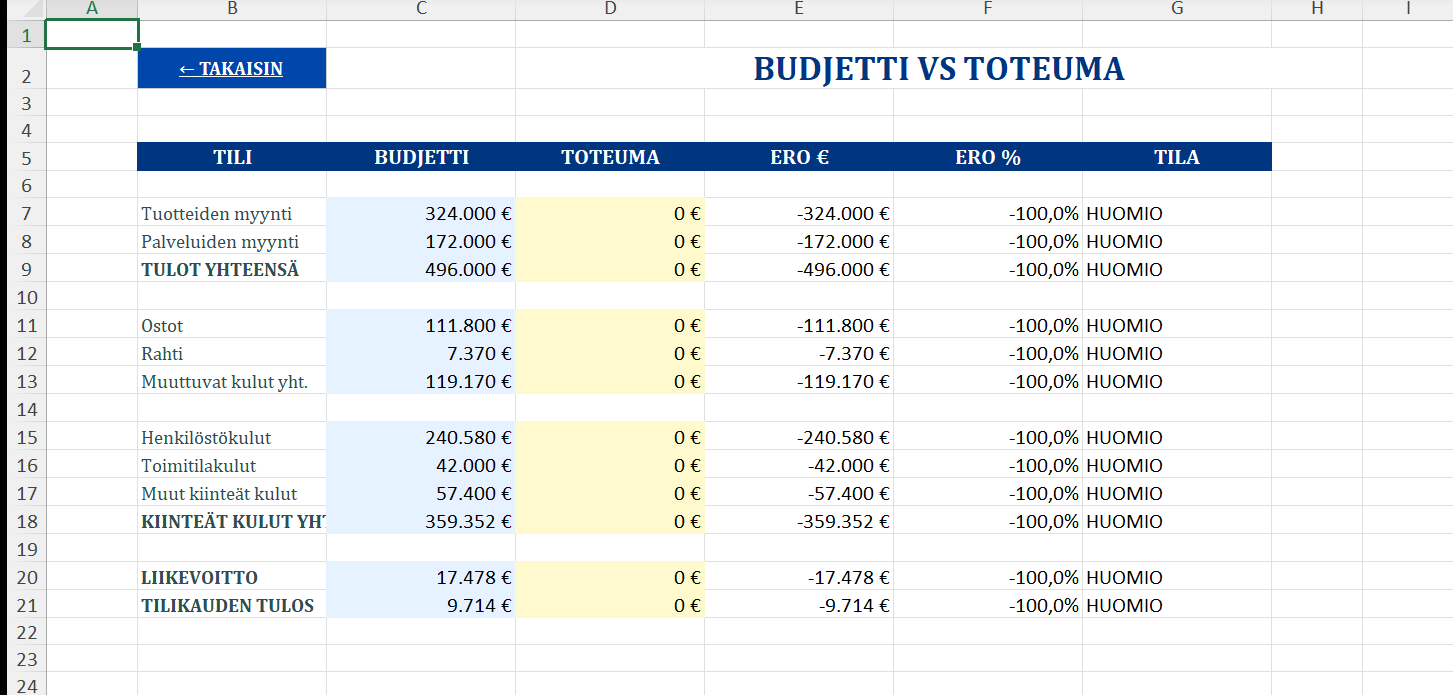Screen dimensions: 1453x695
Task: Click the select-all corner of the sheet
Action: pos(22,9)
